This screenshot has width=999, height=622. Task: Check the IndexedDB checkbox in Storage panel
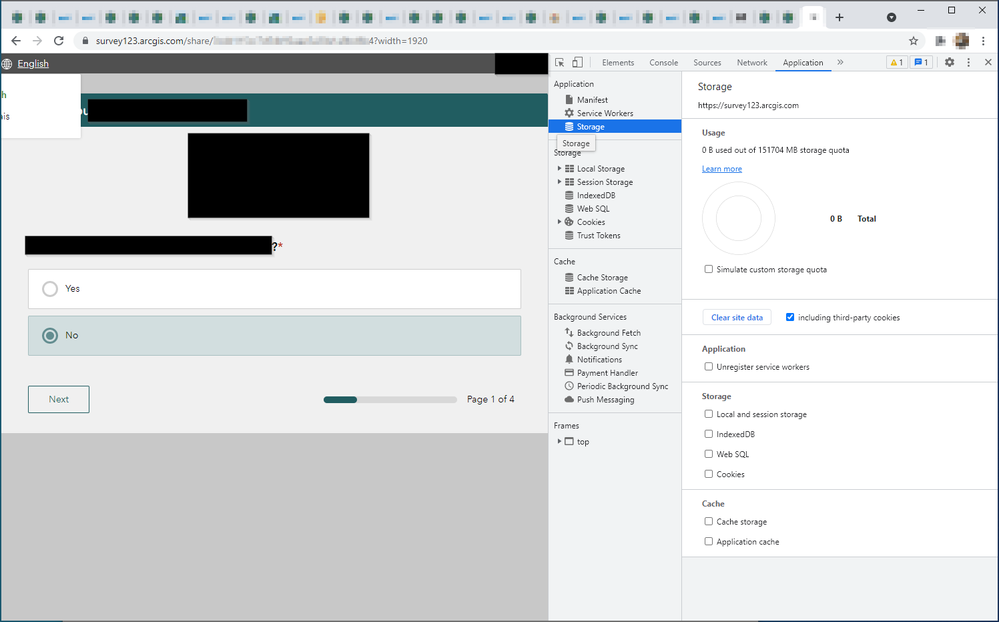(x=708, y=434)
